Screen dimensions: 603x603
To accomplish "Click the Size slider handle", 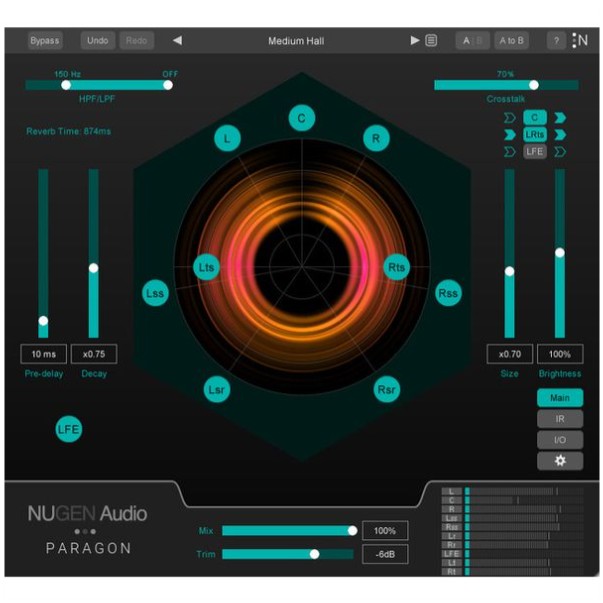I will [510, 272].
